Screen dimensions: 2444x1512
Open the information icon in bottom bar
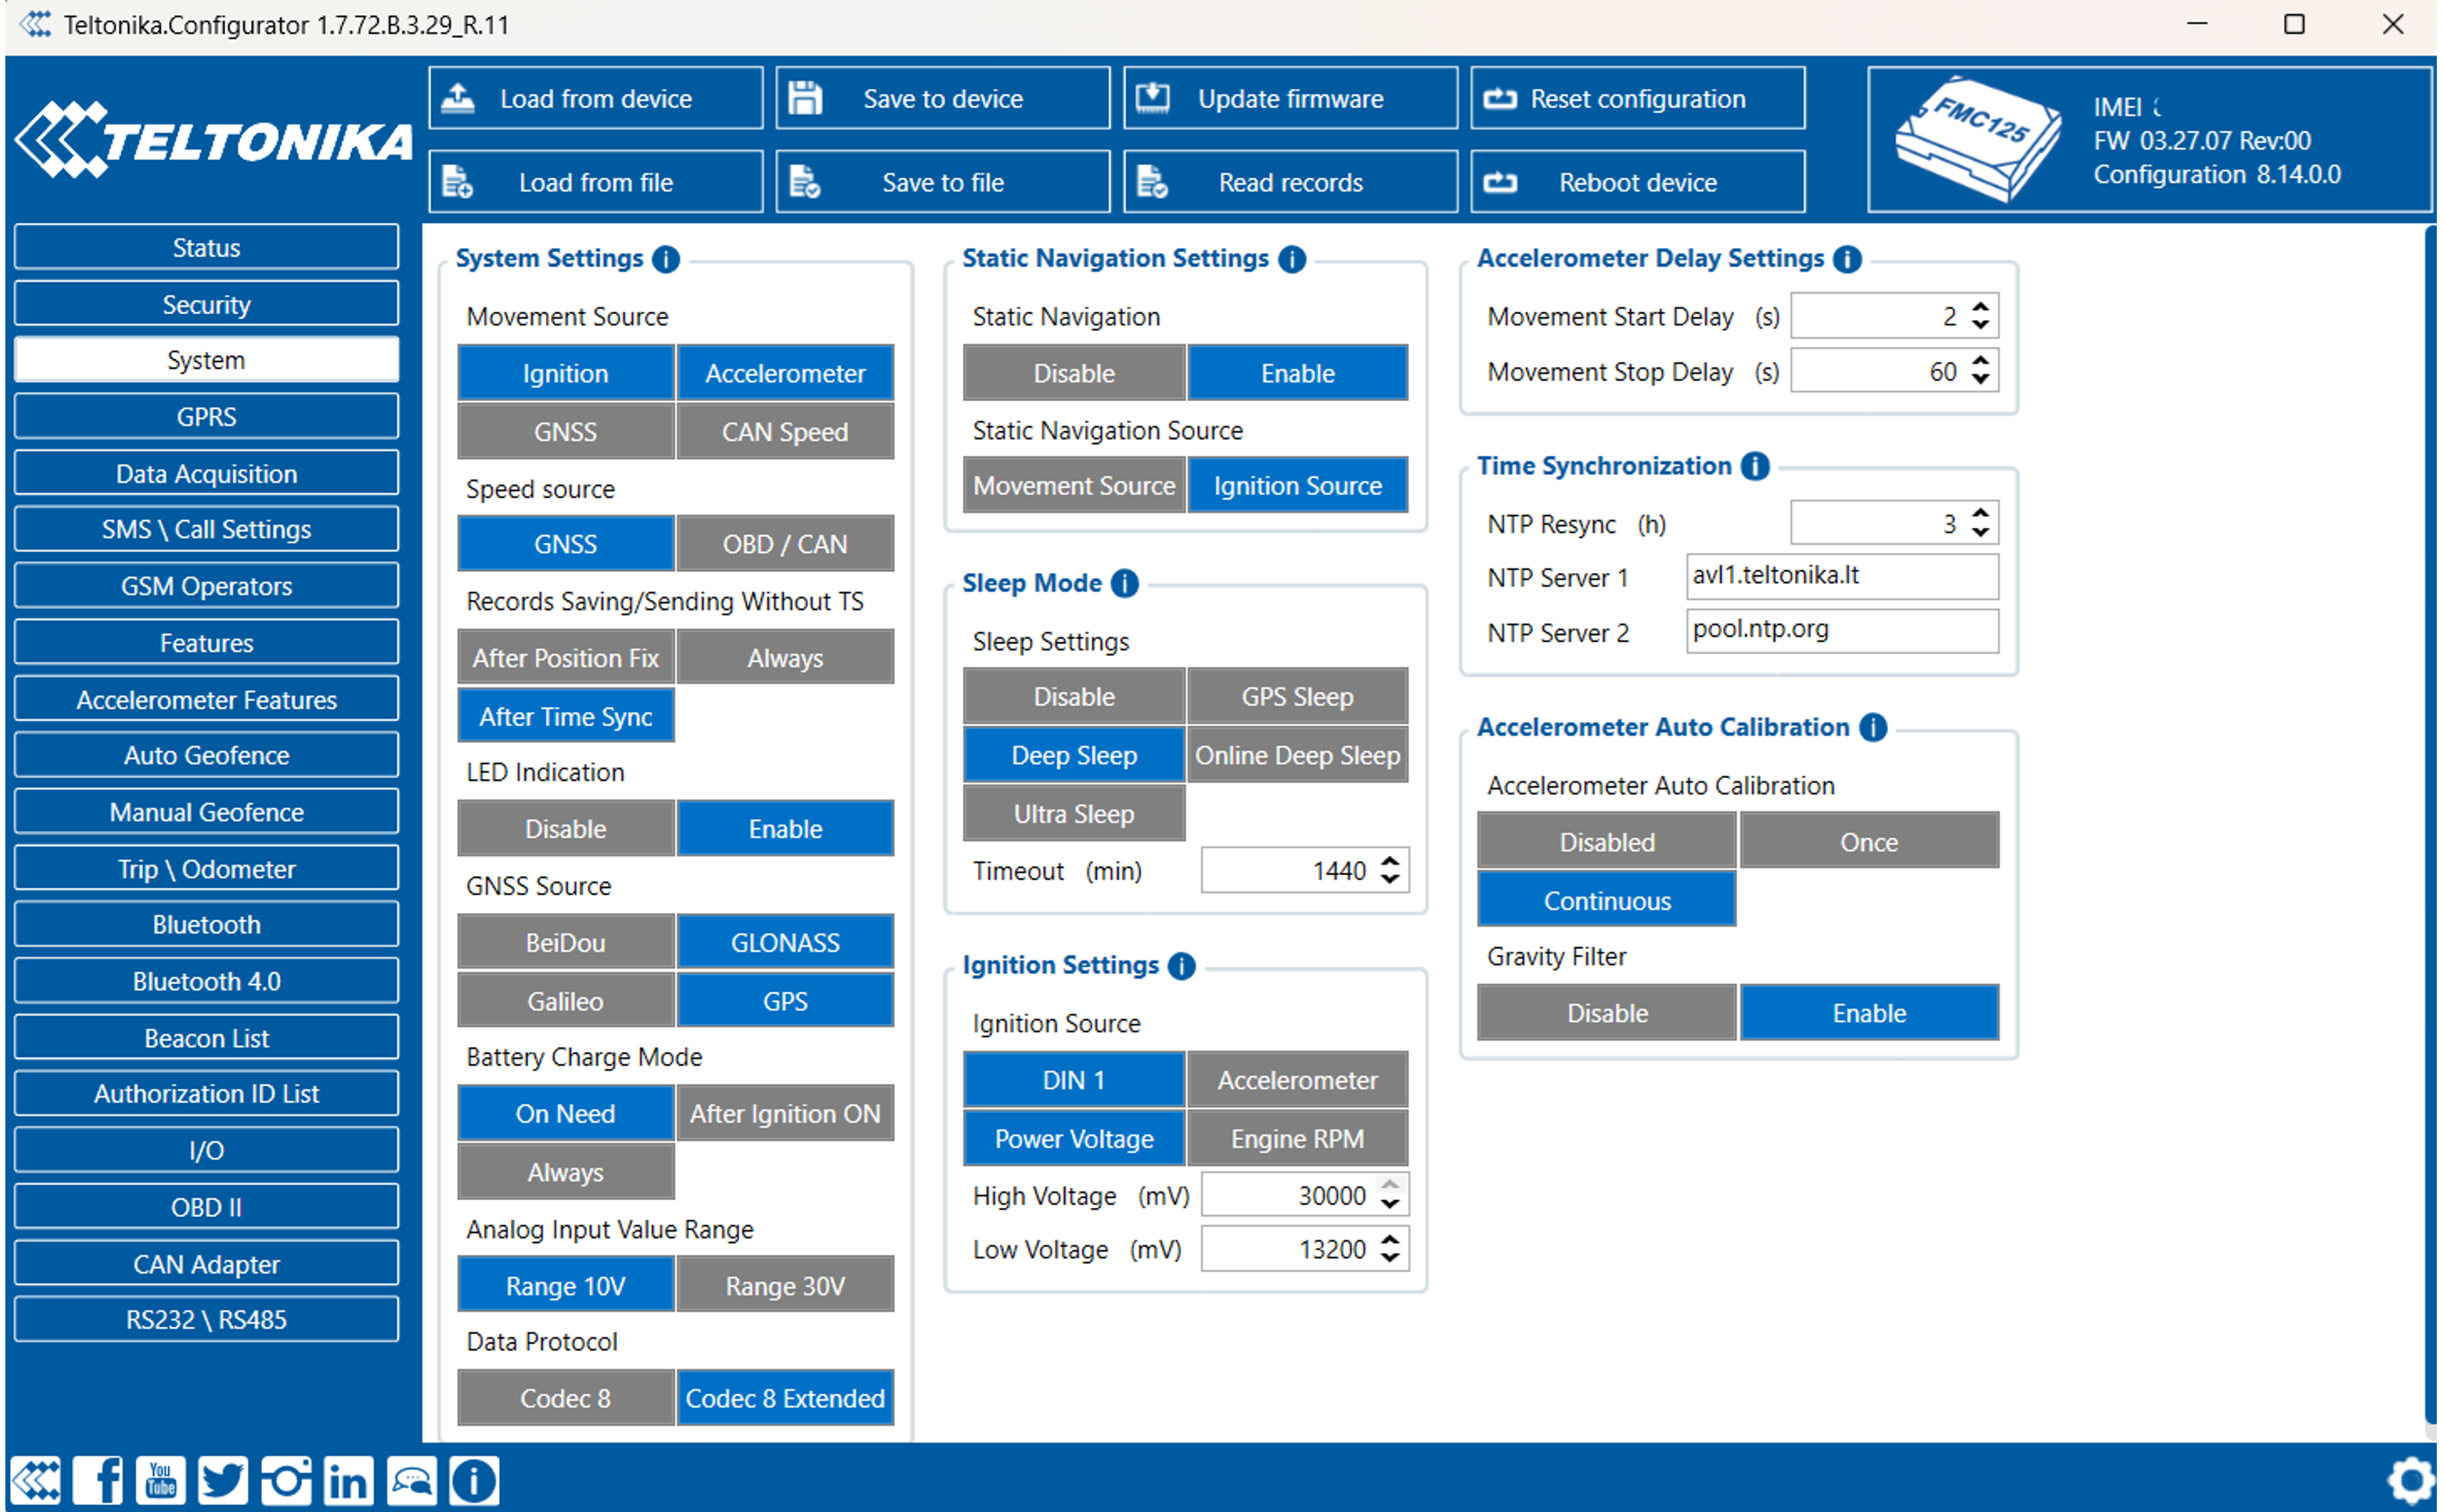click(474, 1481)
